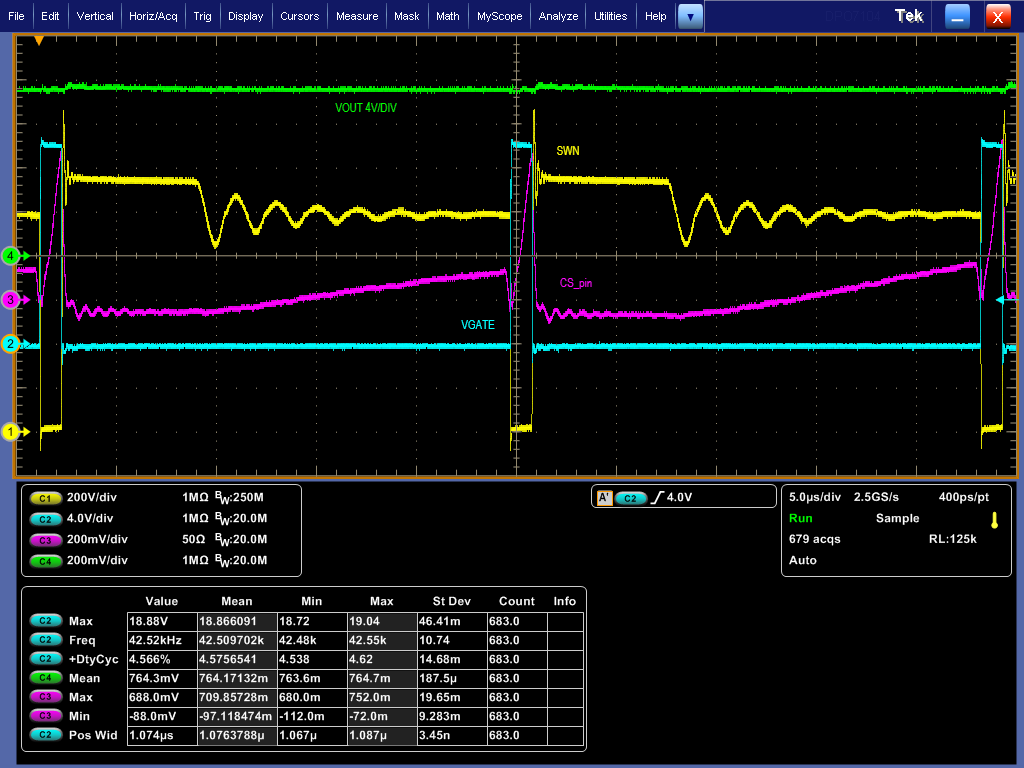This screenshot has height=768, width=1024.
Task: Toggle the Sample acquisition mode label
Action: point(897,518)
